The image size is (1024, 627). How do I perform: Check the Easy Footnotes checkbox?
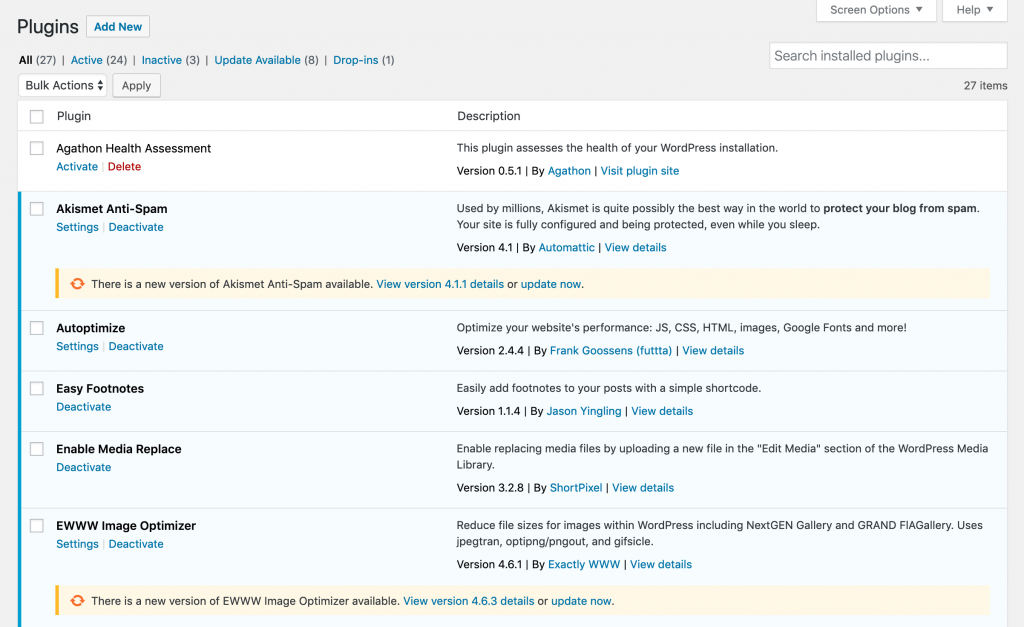click(37, 389)
